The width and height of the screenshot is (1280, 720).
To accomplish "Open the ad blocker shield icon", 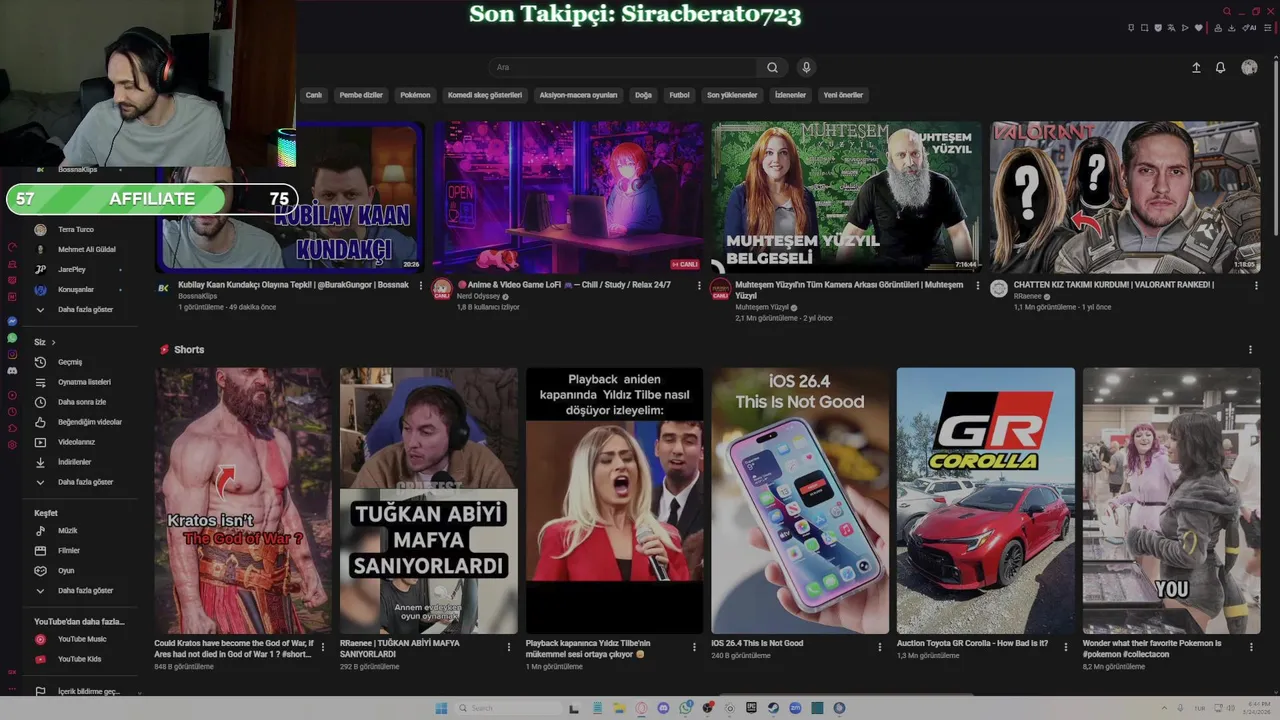I will (x=1158, y=27).
